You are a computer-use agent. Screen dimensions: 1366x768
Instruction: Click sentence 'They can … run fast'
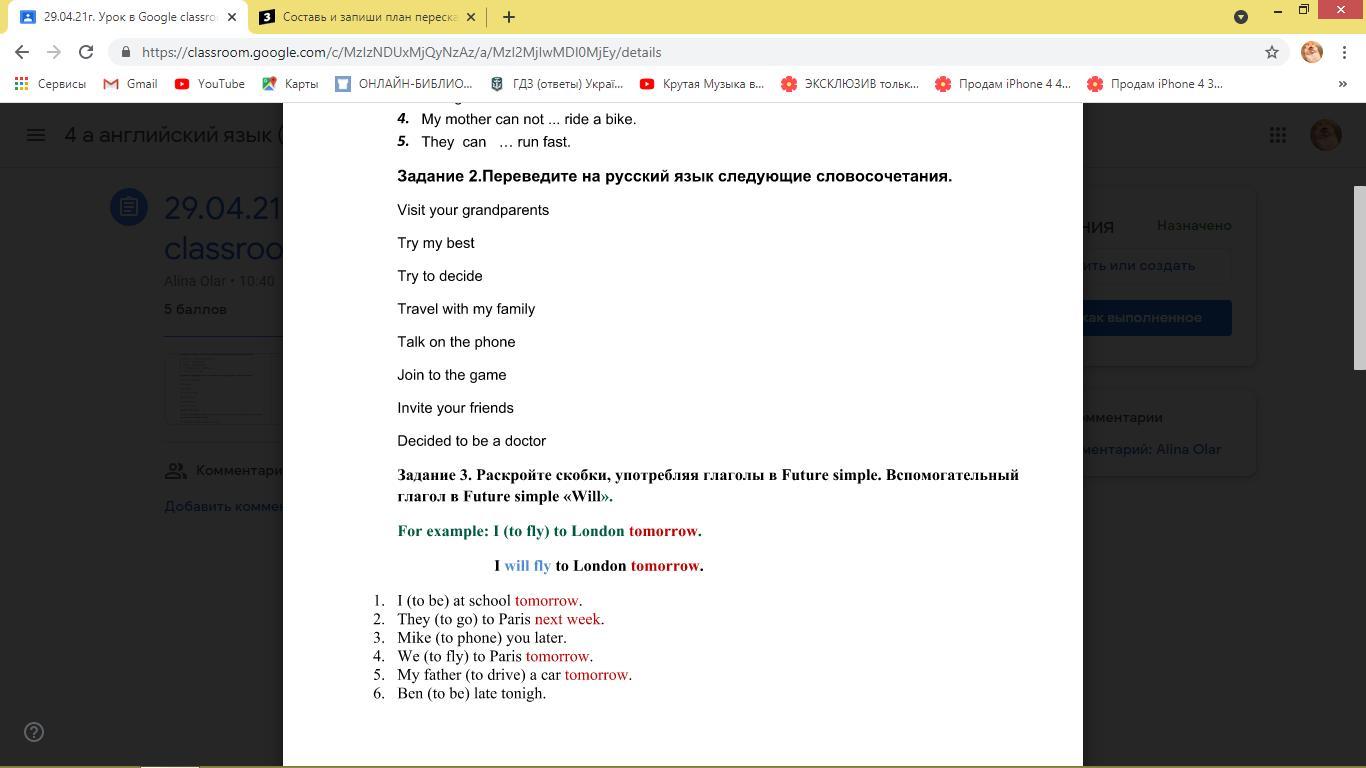(x=496, y=142)
